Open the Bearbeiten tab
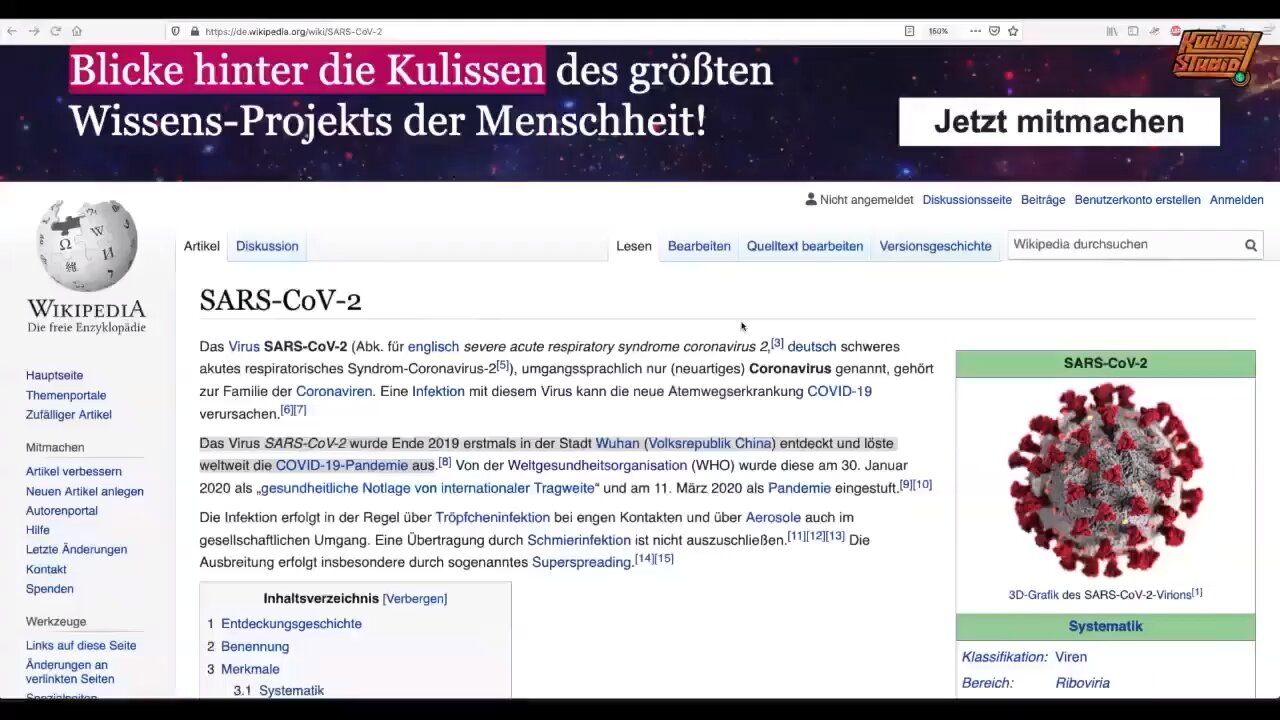Screen dimensions: 1280x720 pyautogui.click(x=699, y=246)
